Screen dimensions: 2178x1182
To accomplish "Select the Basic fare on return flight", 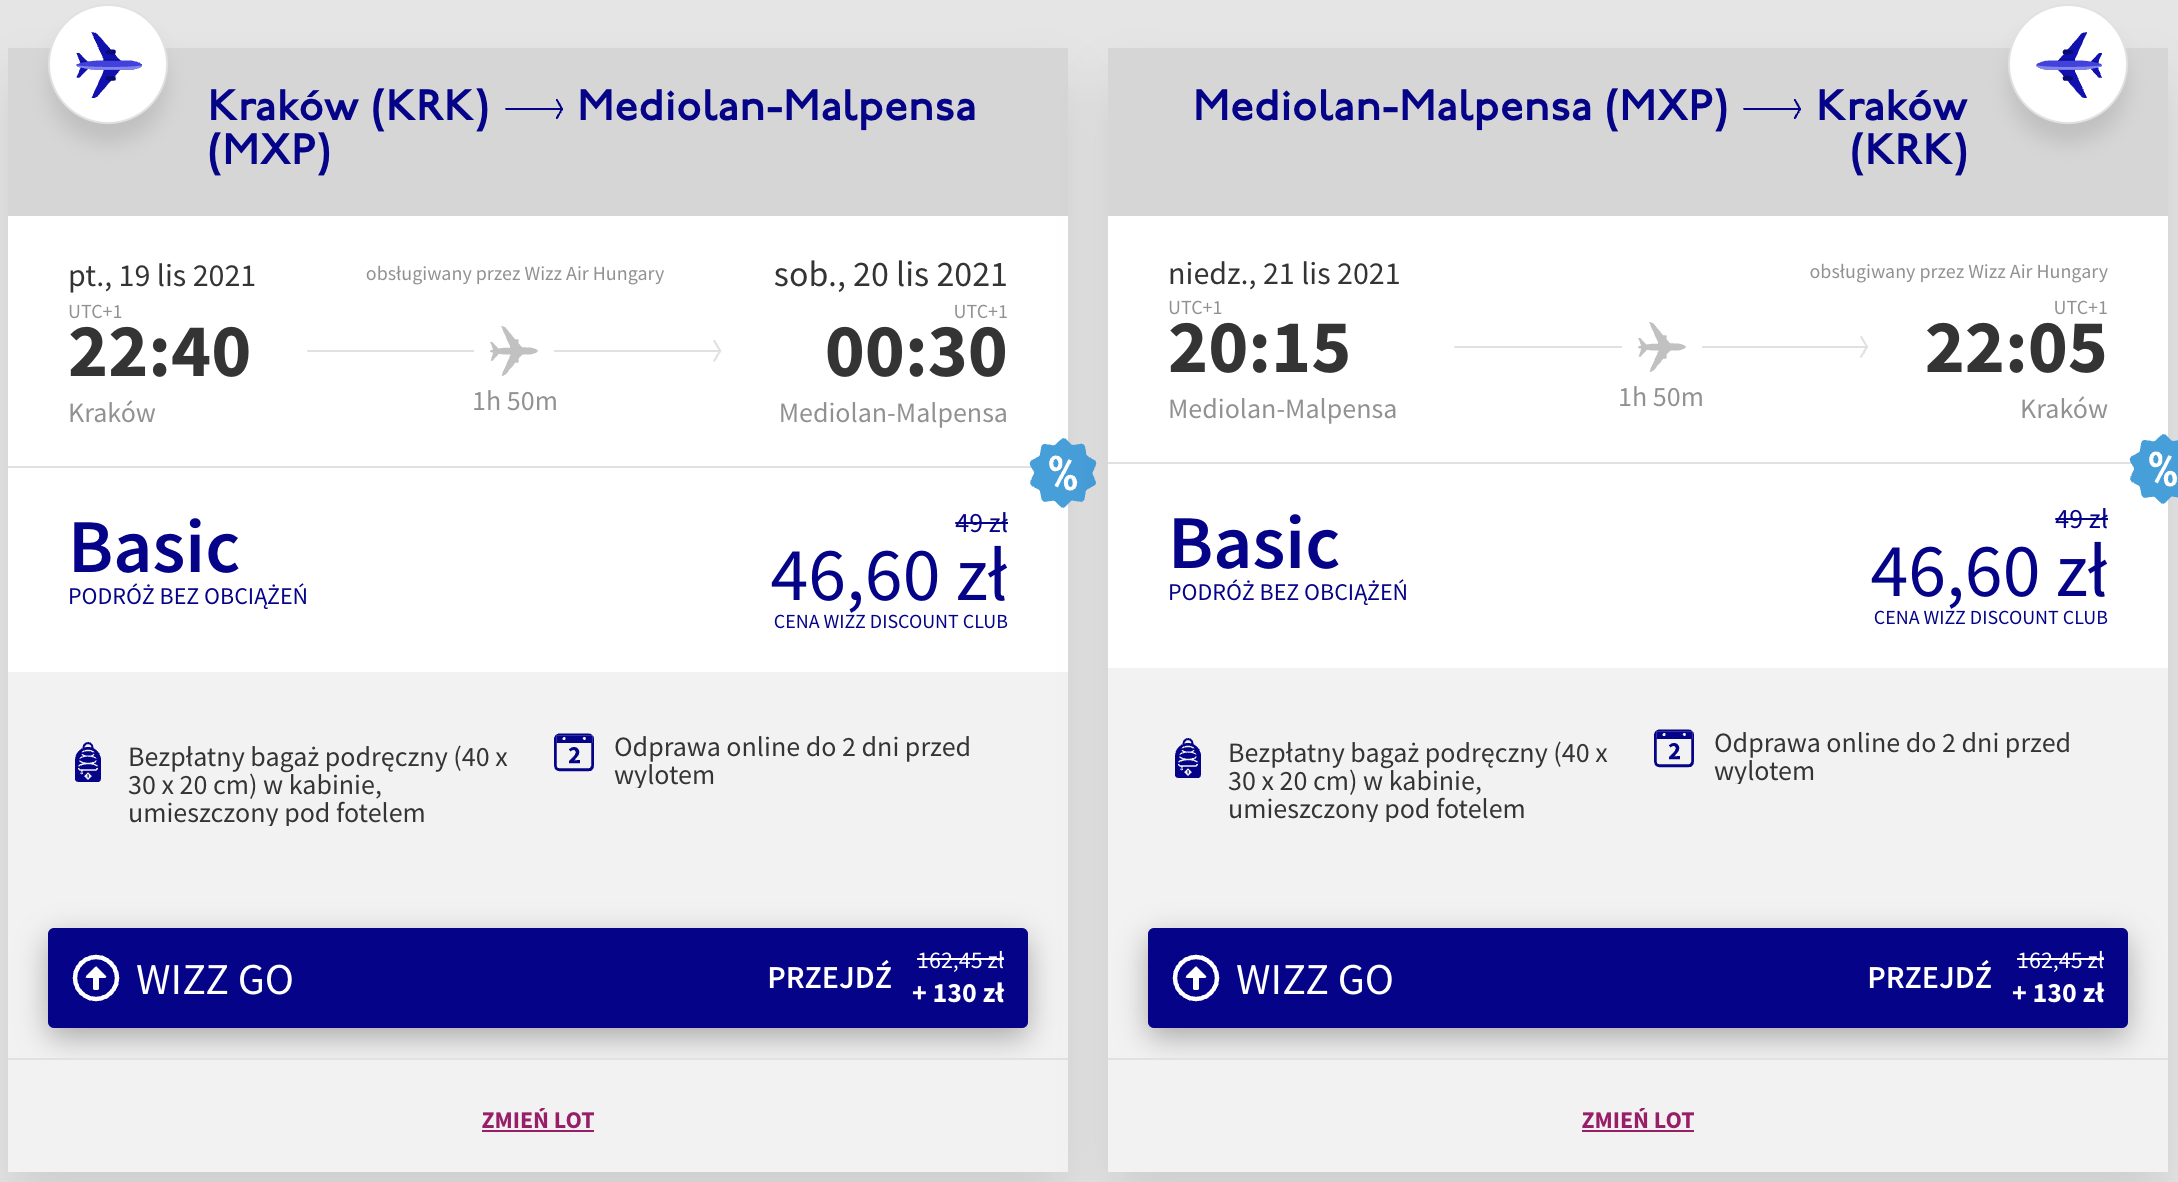I will click(1255, 544).
